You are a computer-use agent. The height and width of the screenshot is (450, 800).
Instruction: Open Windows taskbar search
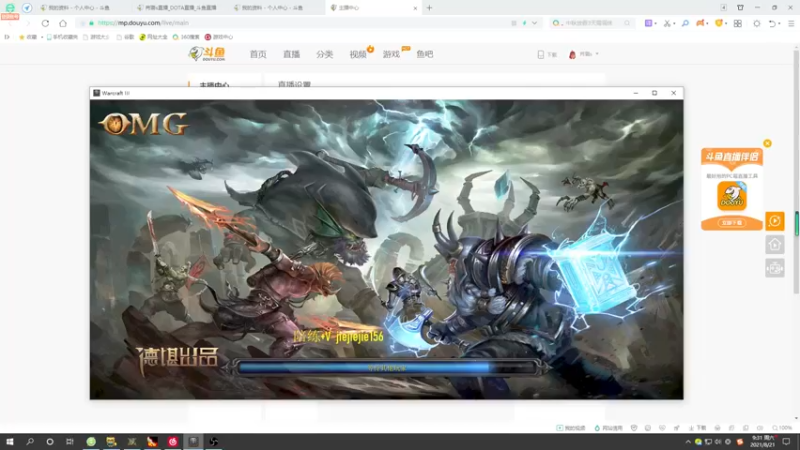(30, 442)
